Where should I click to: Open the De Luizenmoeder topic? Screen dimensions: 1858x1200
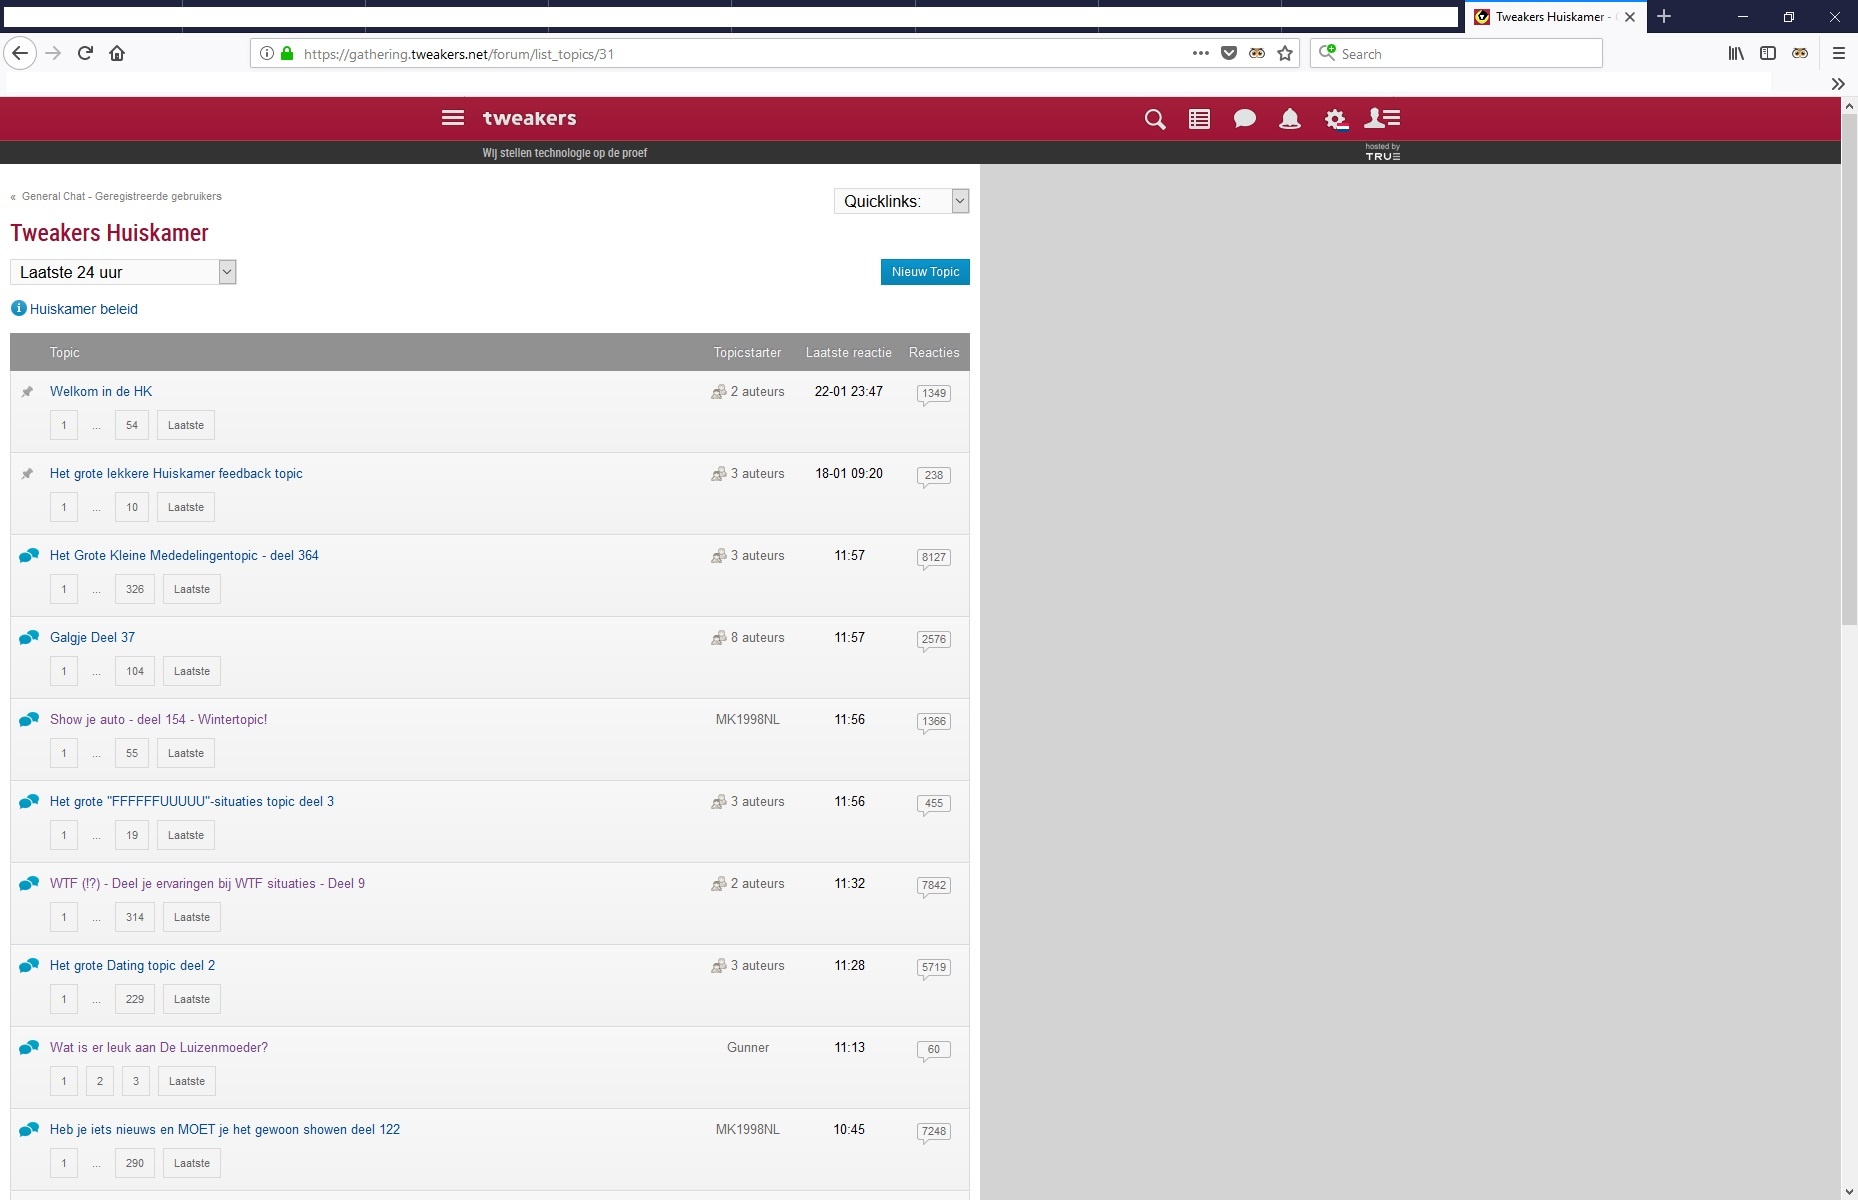159,1047
